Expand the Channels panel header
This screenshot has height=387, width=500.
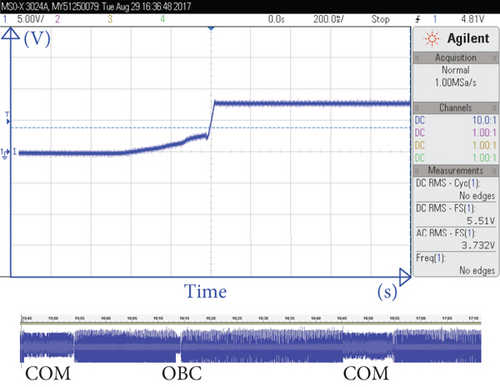click(x=456, y=108)
